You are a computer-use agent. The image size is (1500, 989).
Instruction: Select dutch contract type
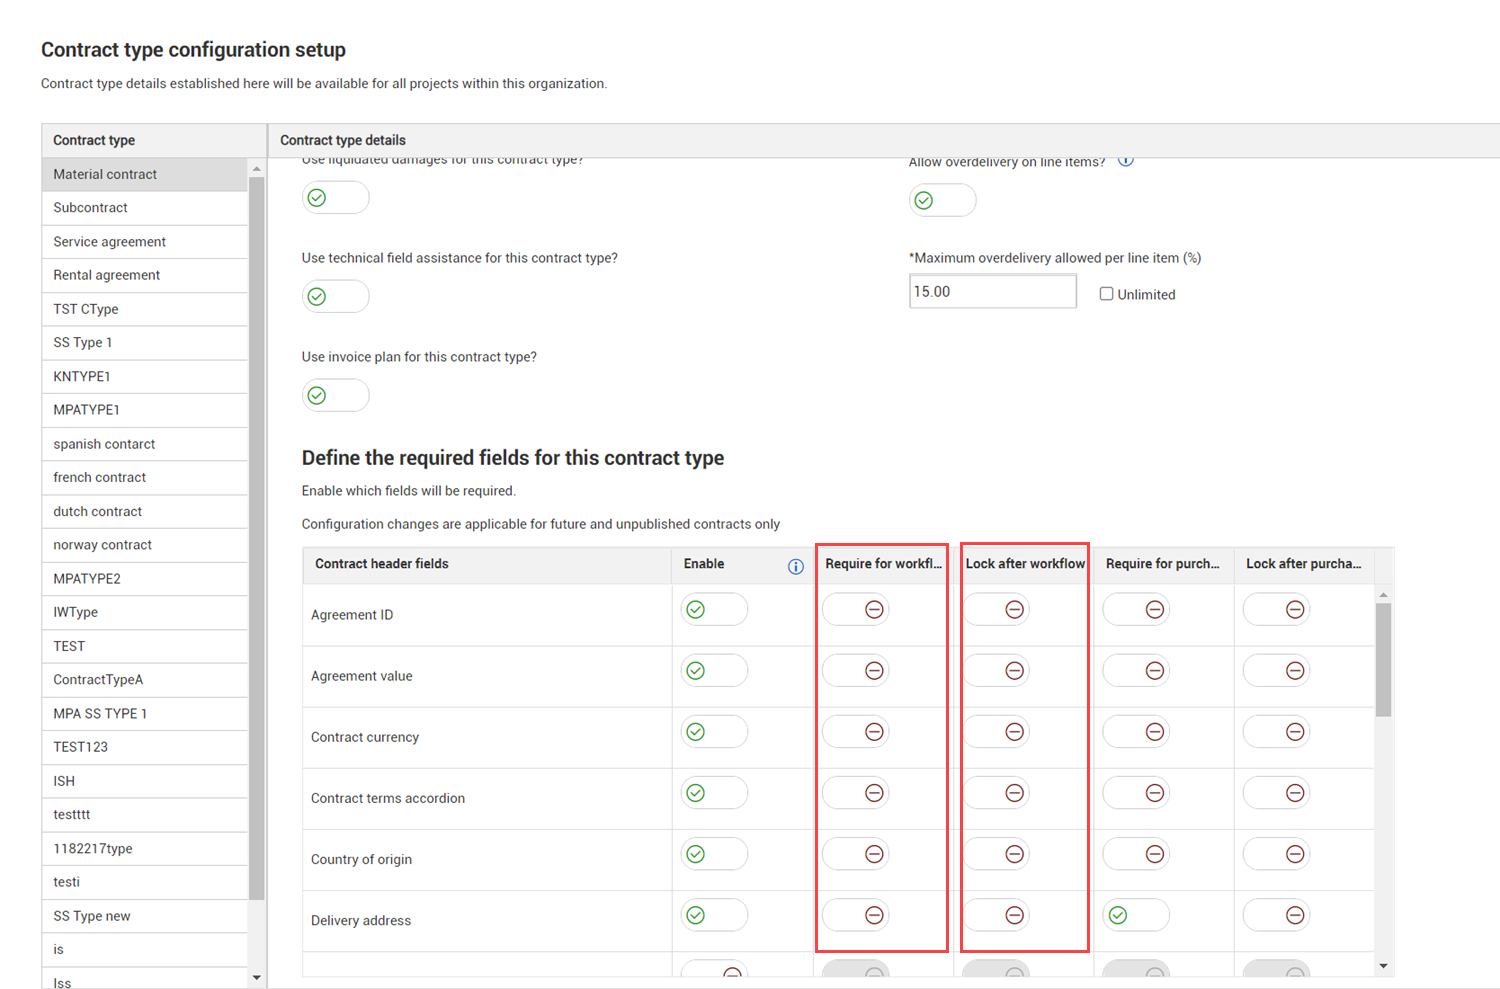pyautogui.click(x=145, y=511)
